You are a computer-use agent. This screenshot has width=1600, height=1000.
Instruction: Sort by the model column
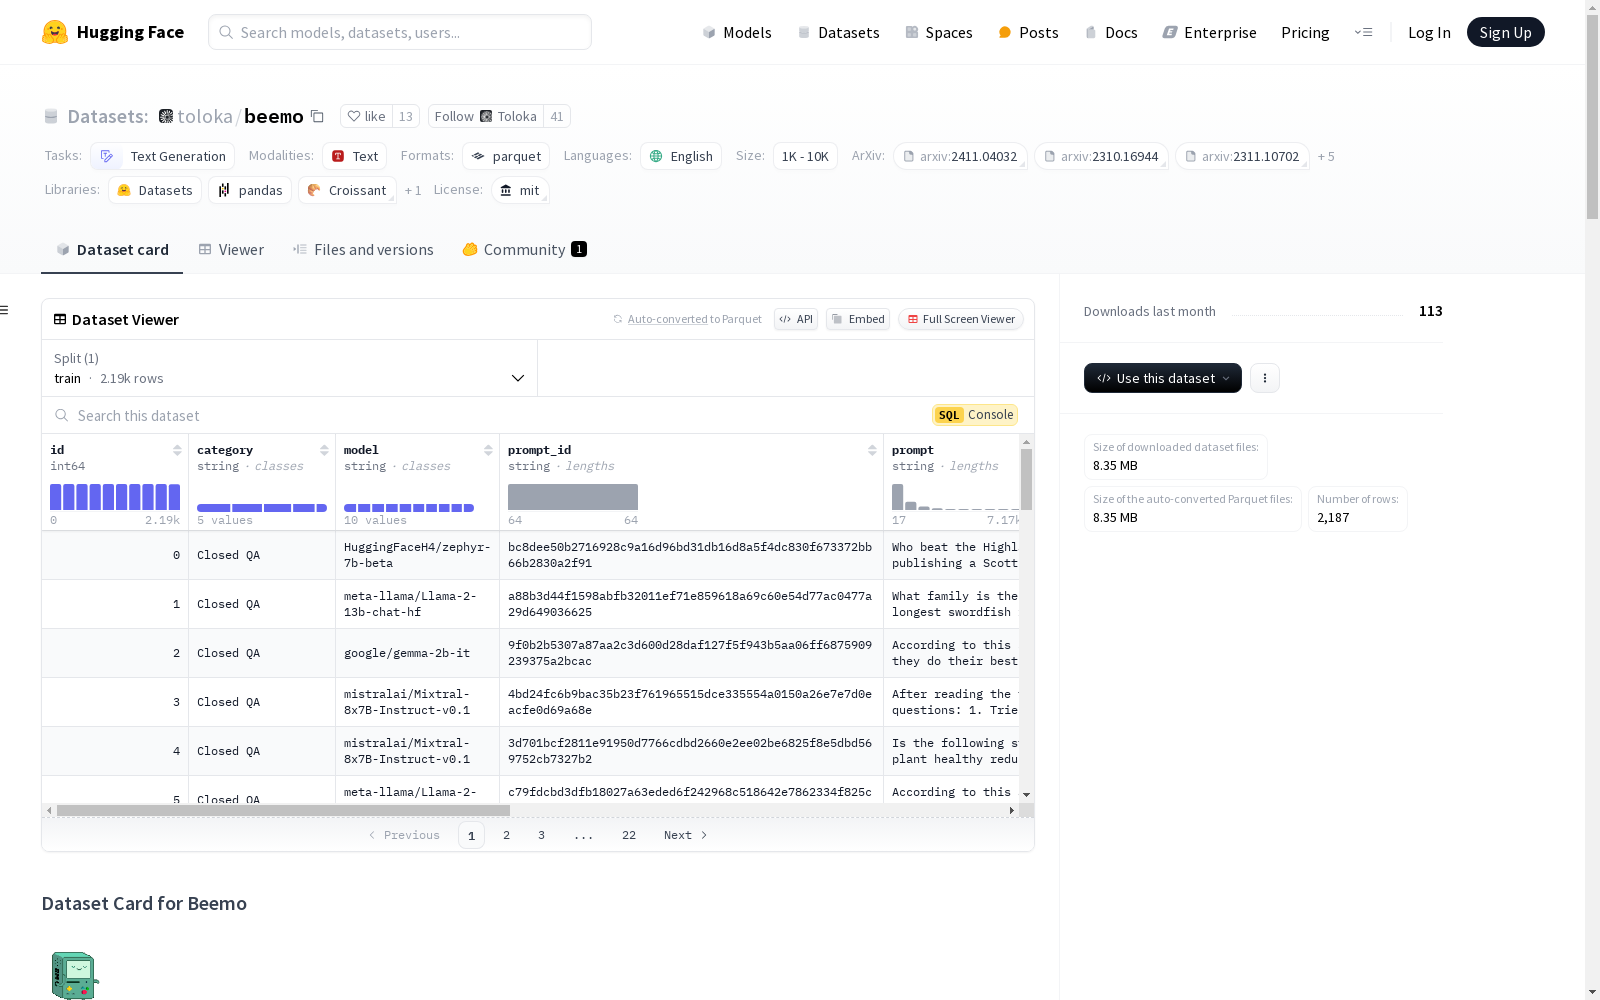click(x=488, y=450)
